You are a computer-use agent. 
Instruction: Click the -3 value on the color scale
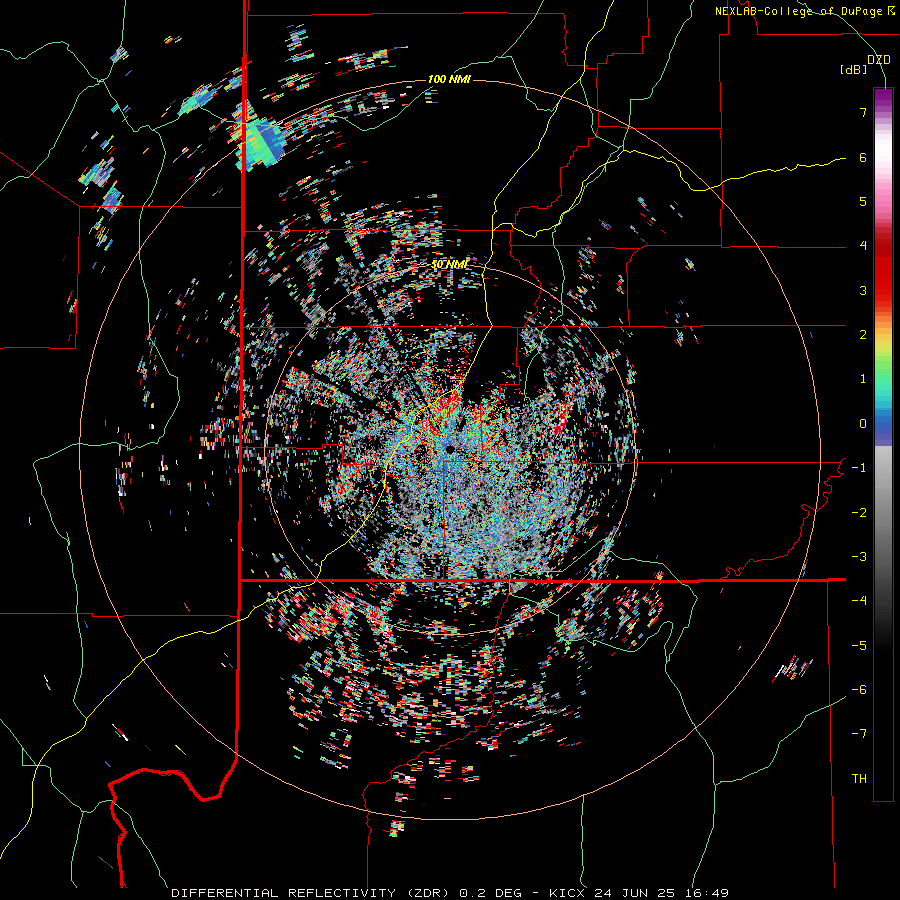pos(859,557)
